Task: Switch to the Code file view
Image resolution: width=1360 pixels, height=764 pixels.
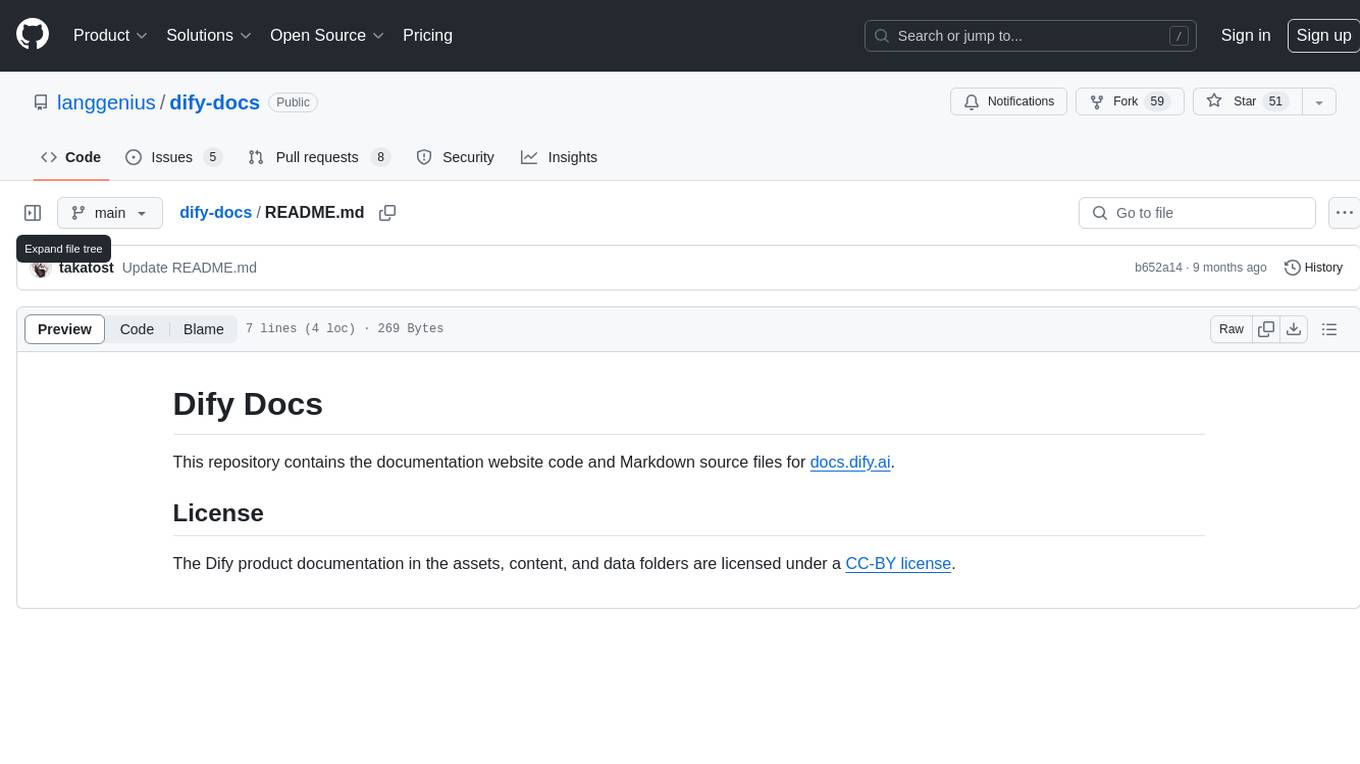Action: (x=137, y=329)
